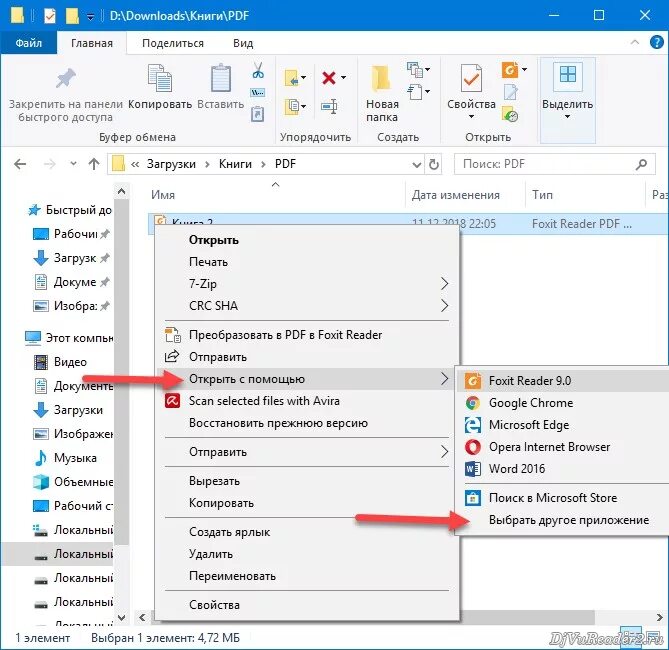This screenshot has height=650, width=669.
Task: Go back with the left arrow
Action: [20, 164]
